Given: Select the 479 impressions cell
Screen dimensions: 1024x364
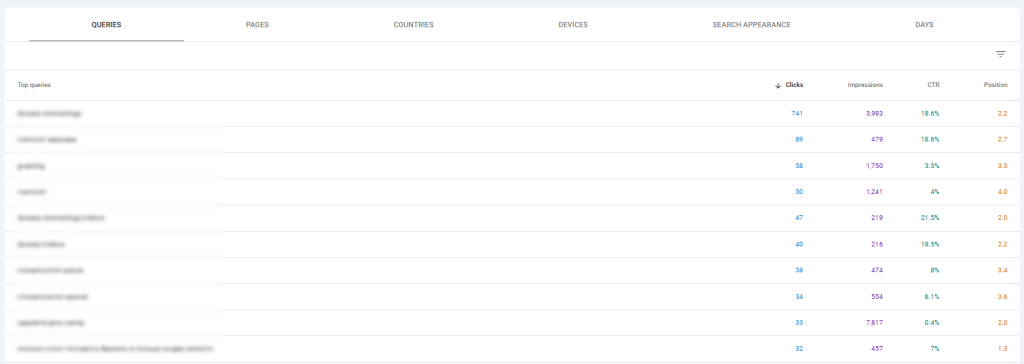Looking at the screenshot, I should pos(877,140).
